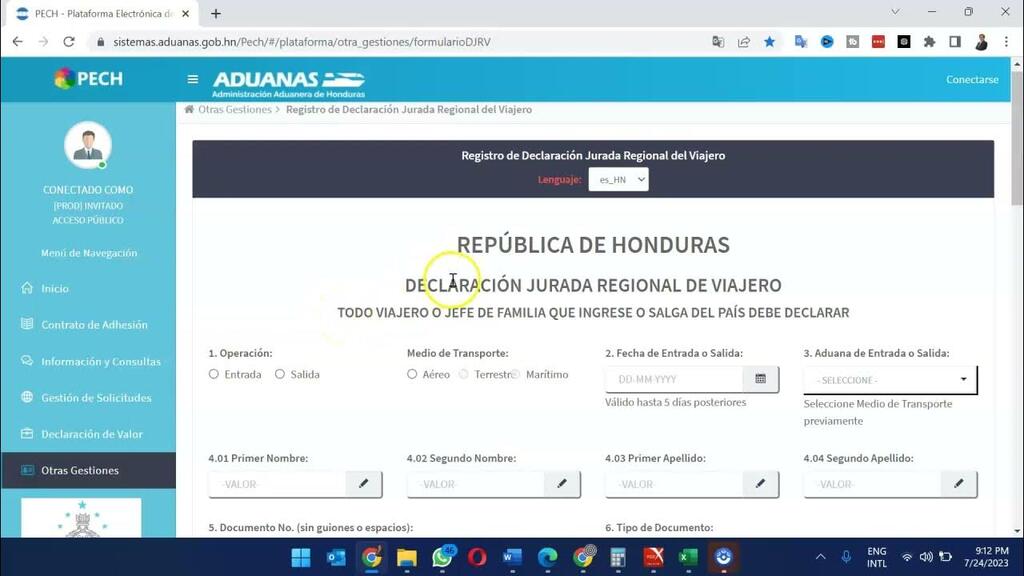
Task: Open Otras Gestiones in sidebar menu
Action: [80, 470]
